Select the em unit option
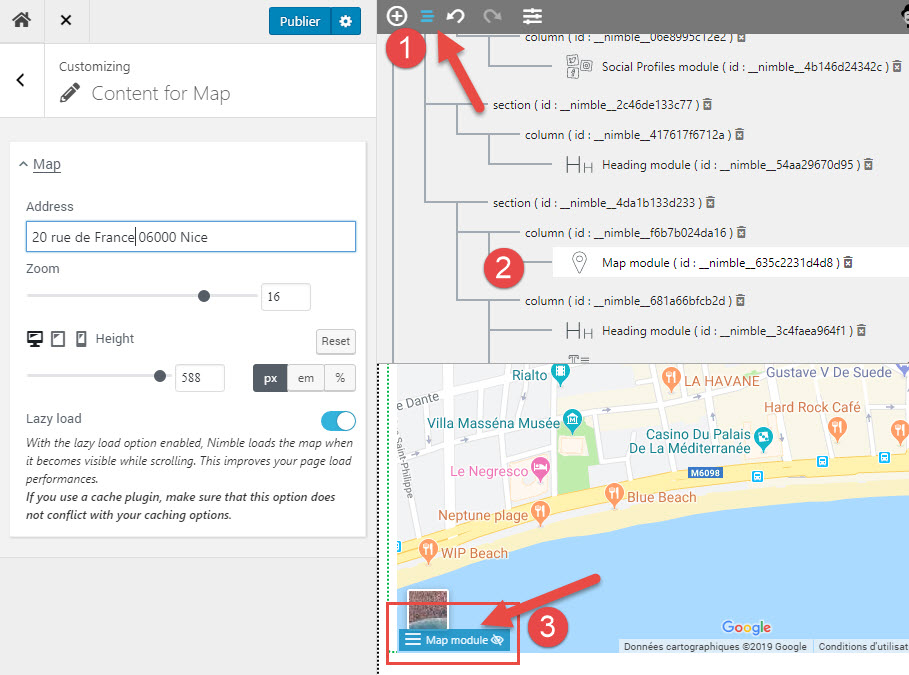Viewport: 909px width, 675px height. tap(307, 378)
